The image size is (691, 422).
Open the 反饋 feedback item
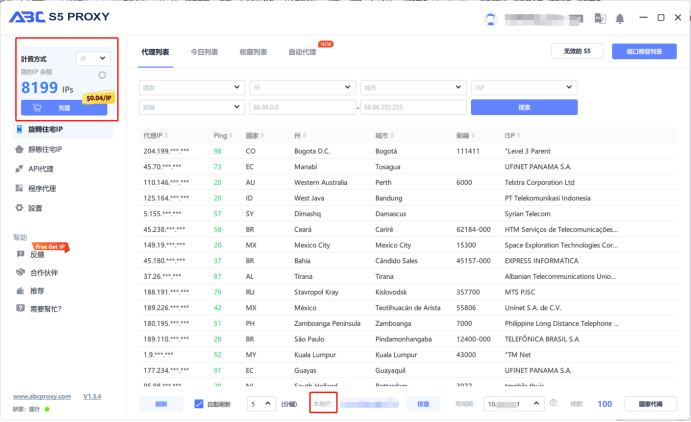click(x=36, y=254)
